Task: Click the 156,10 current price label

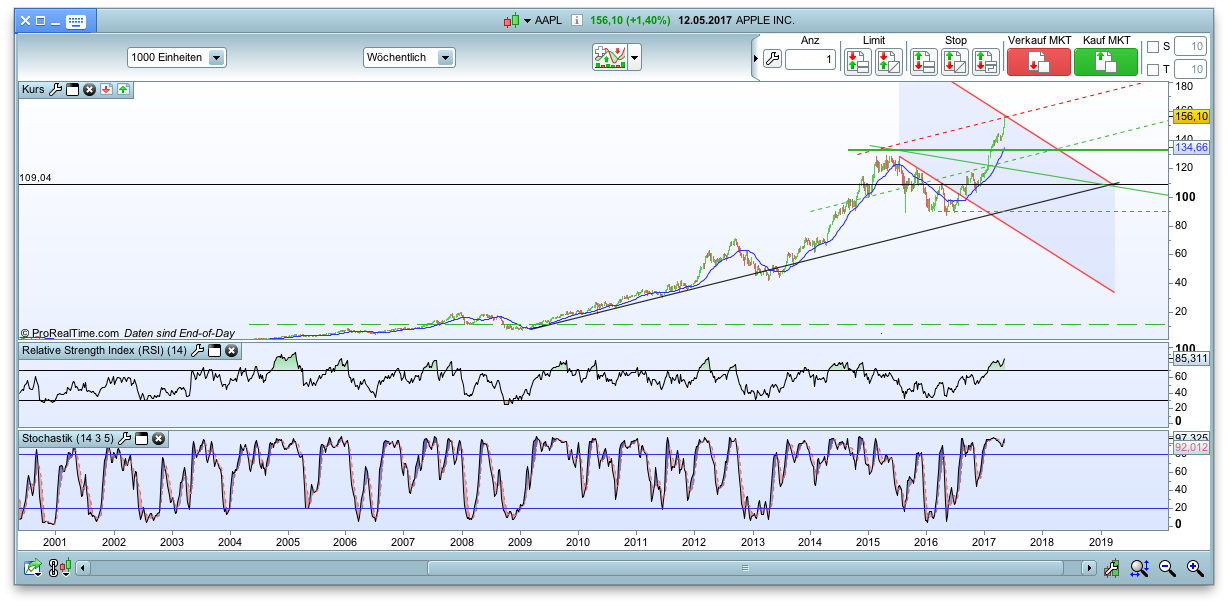Action: 1190,117
